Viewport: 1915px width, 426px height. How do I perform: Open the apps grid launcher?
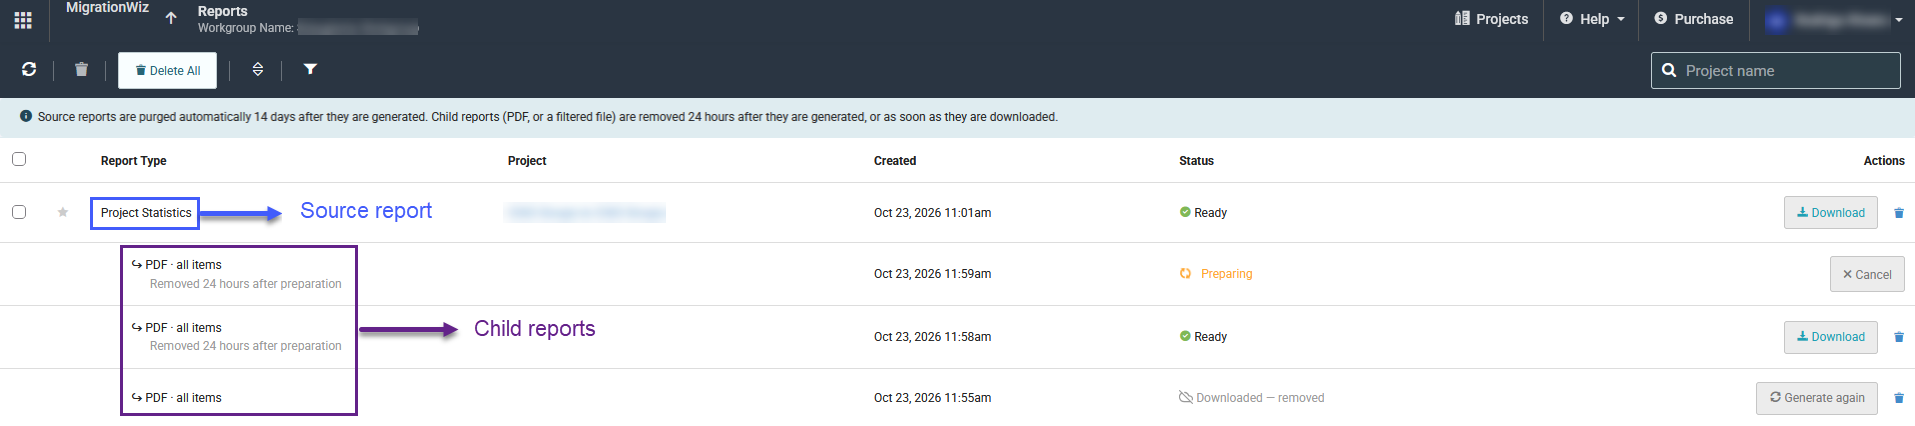(x=23, y=20)
